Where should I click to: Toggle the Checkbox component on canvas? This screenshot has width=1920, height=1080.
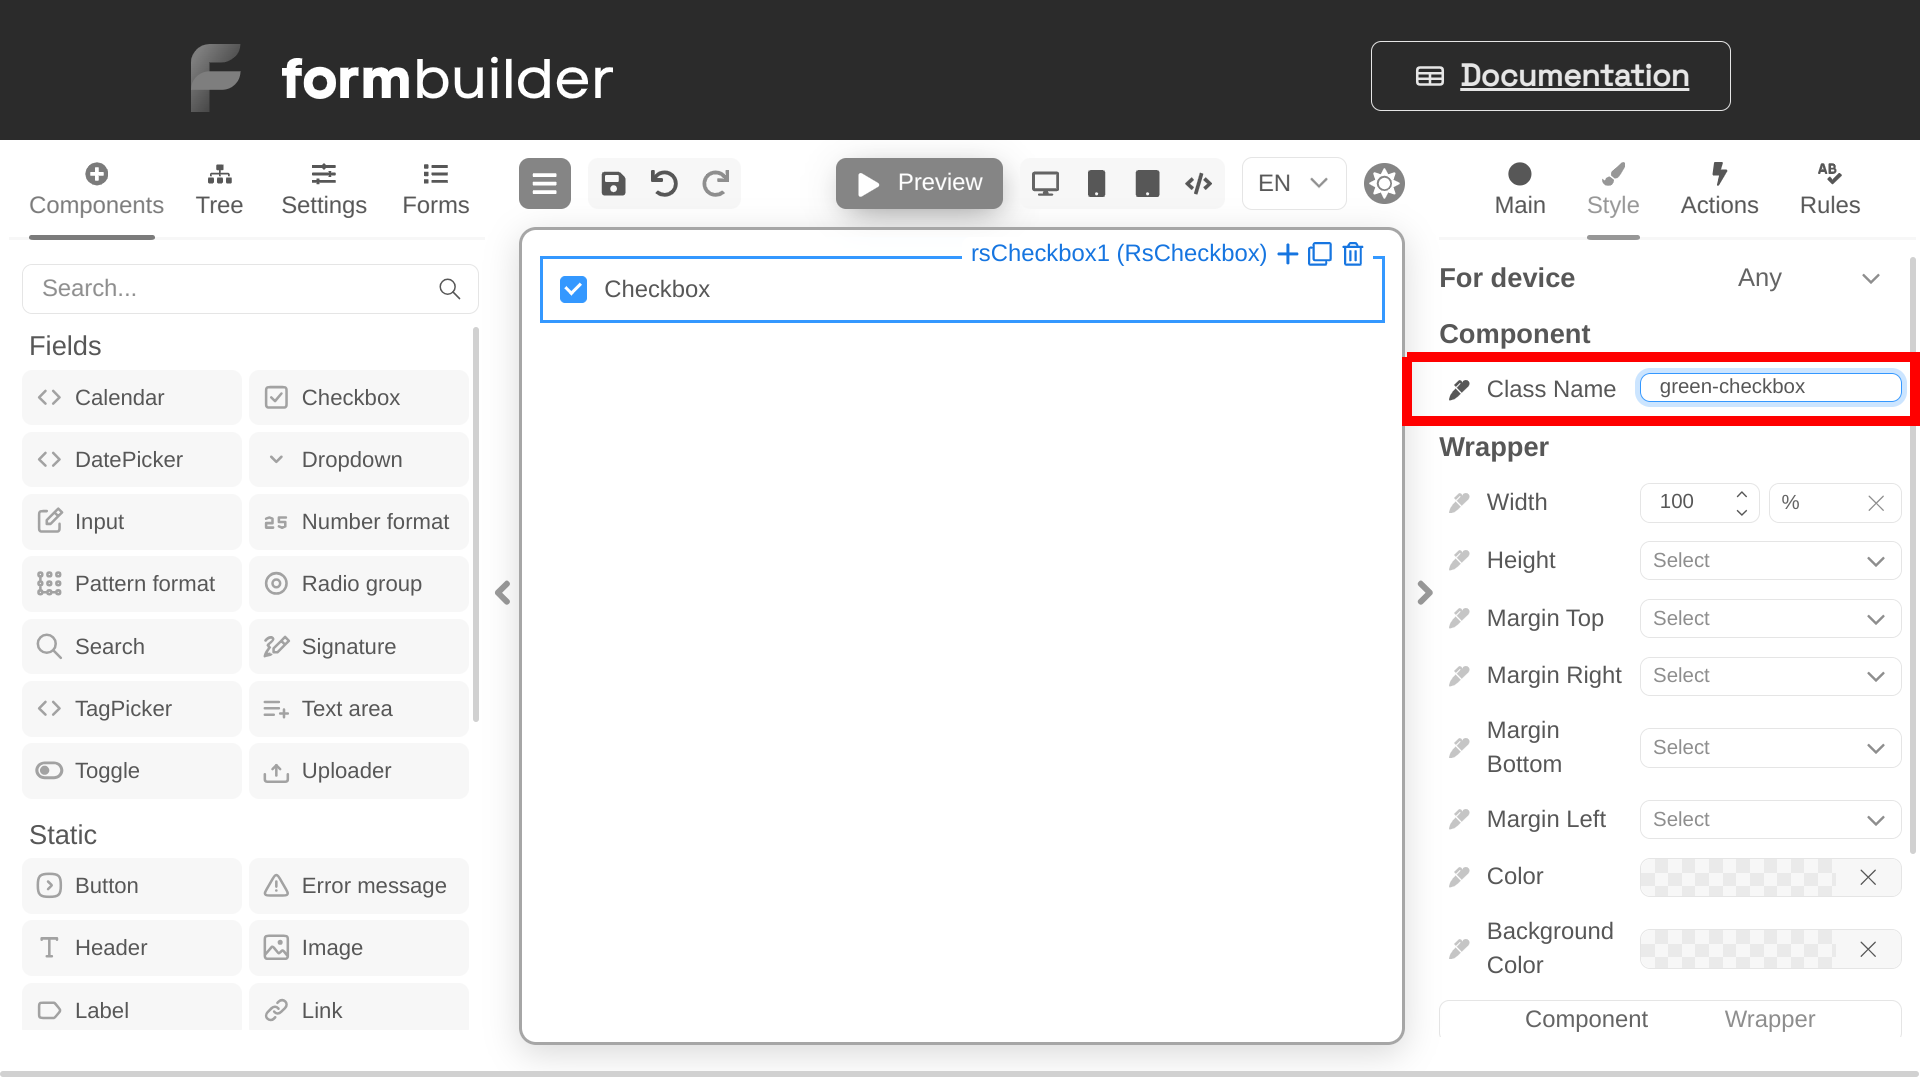(x=574, y=289)
